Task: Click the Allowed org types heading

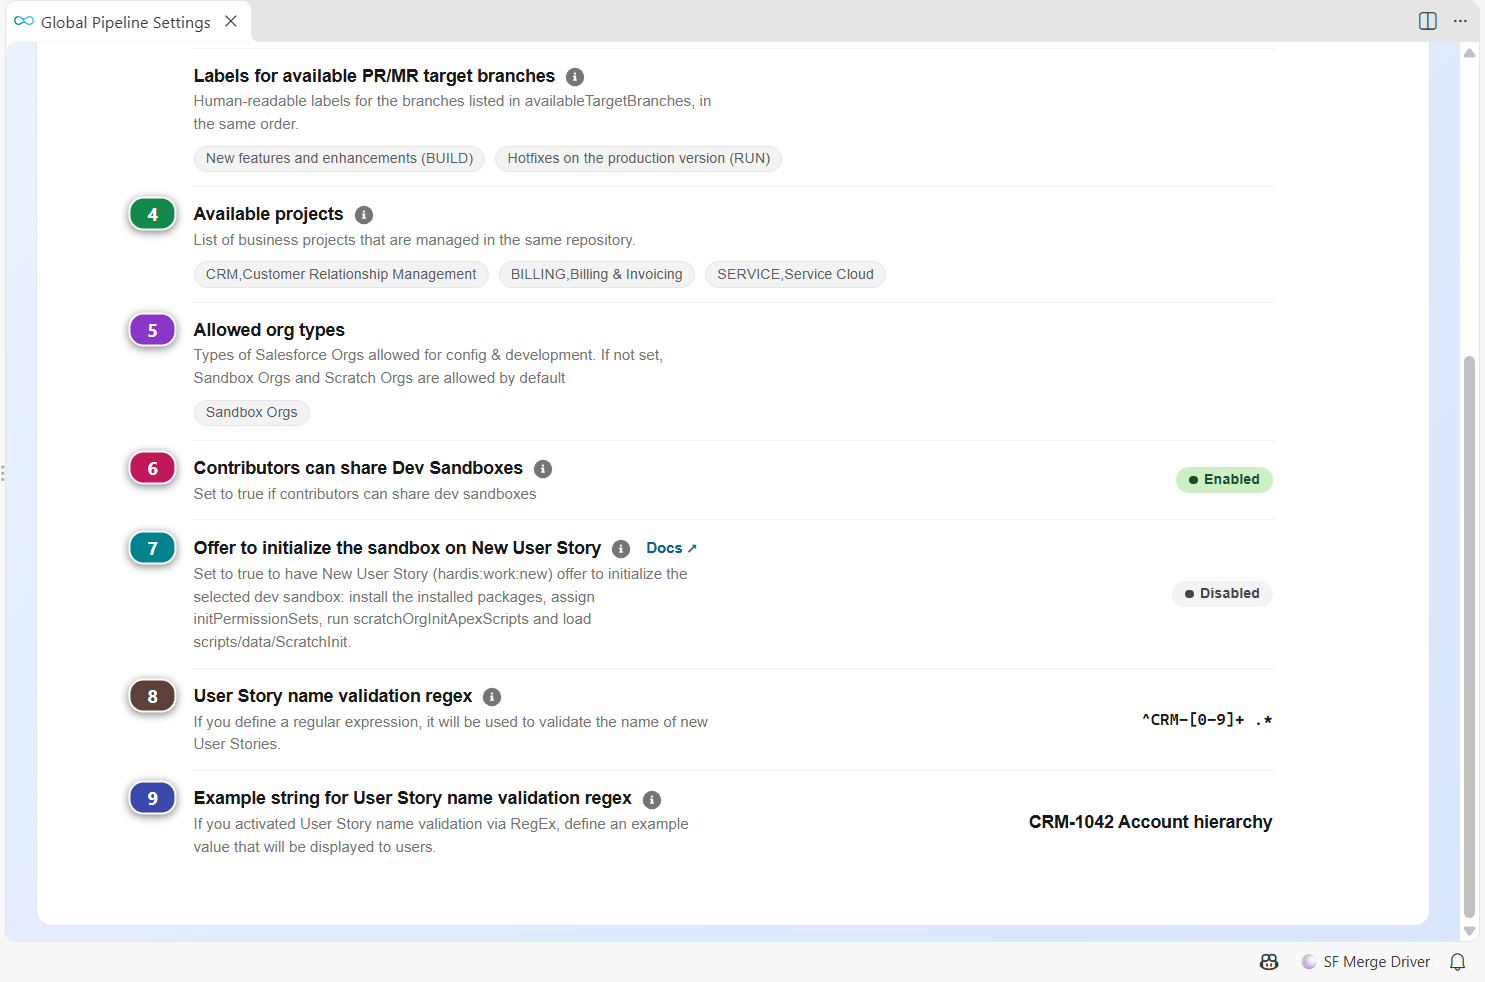Action: [269, 330]
